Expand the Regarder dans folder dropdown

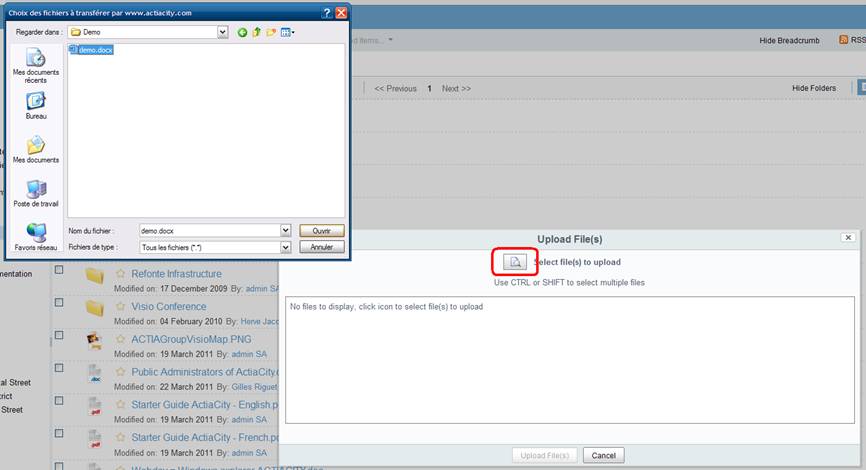tap(223, 32)
